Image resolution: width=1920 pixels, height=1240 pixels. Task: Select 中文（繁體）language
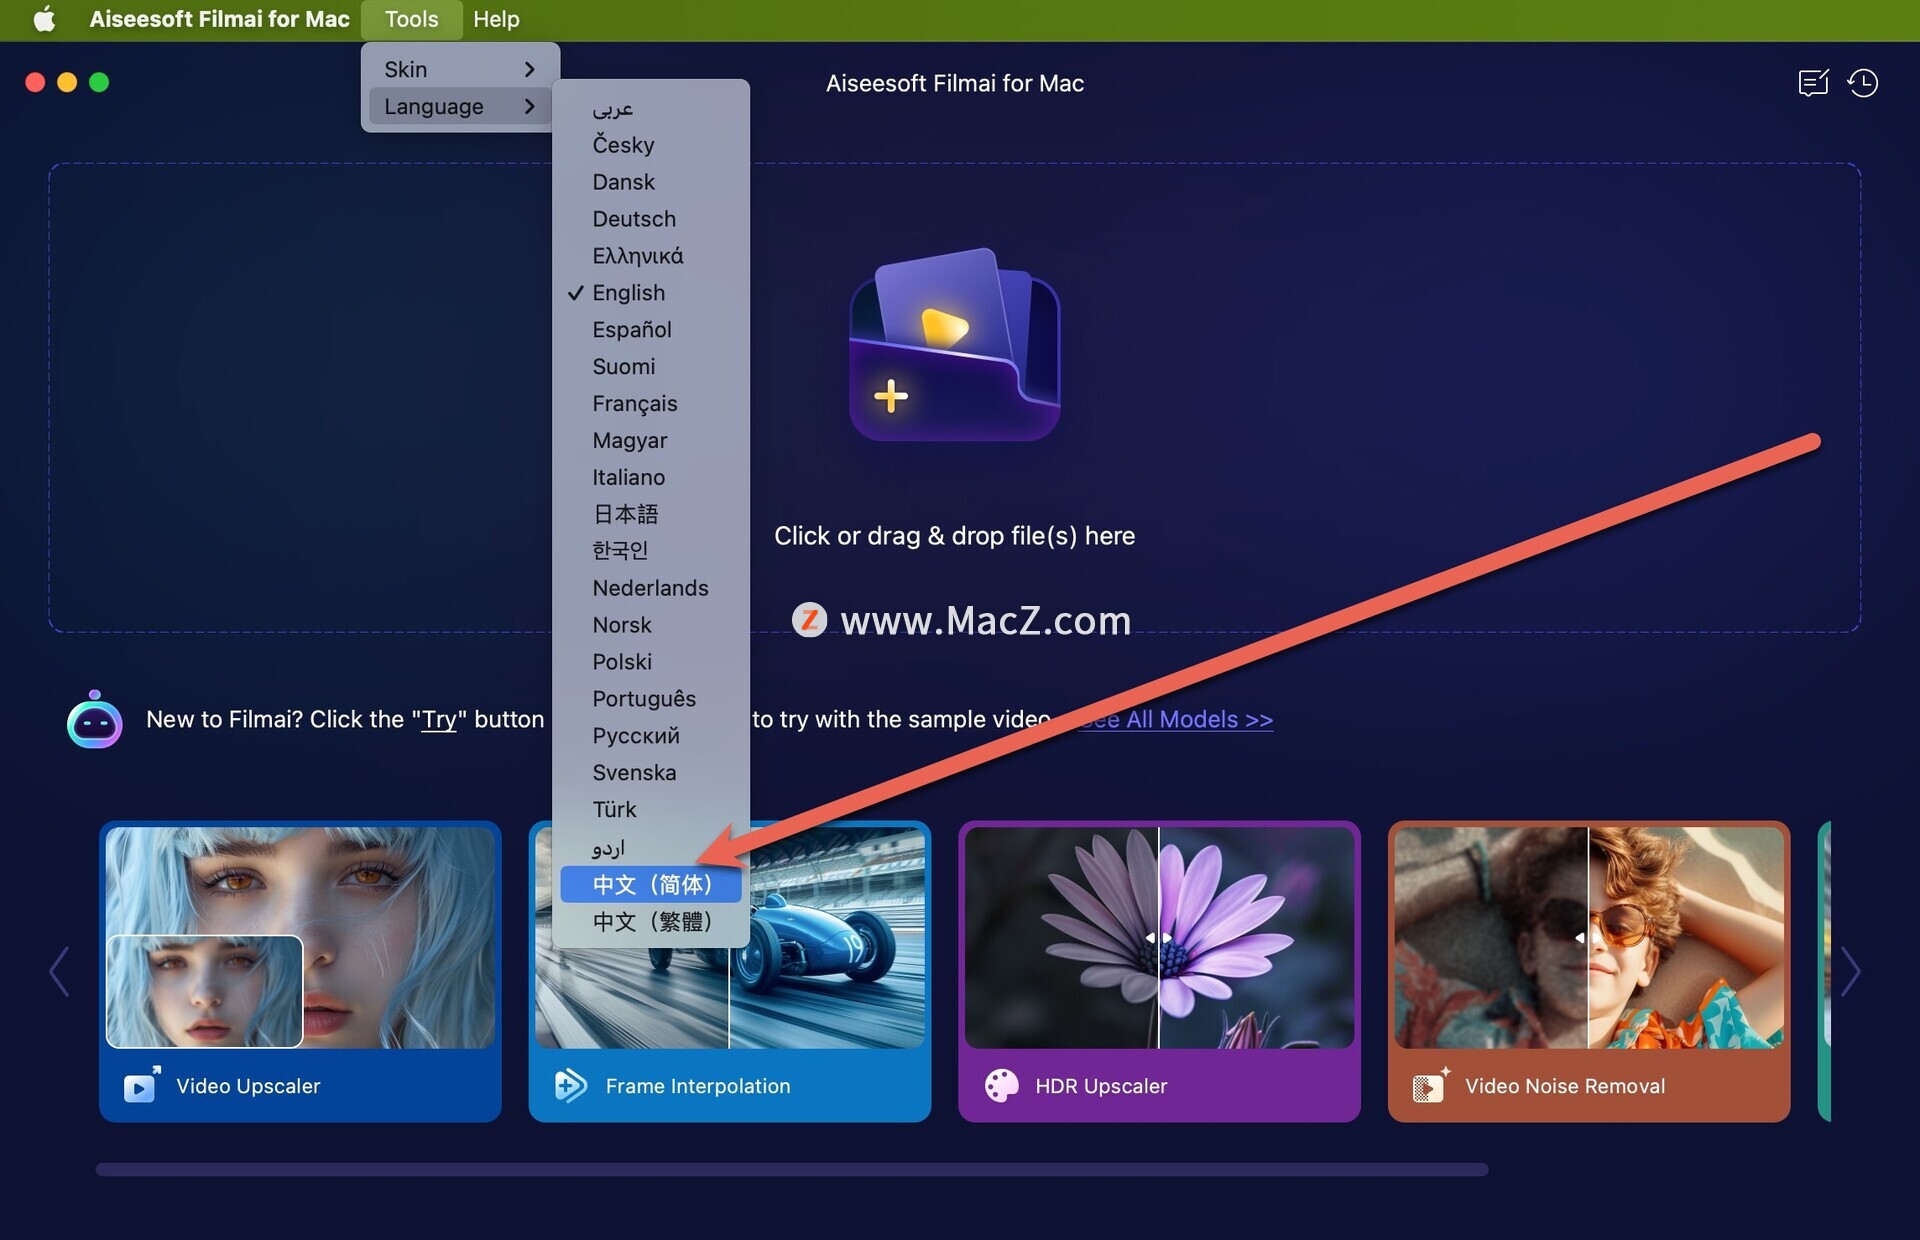[x=652, y=922]
